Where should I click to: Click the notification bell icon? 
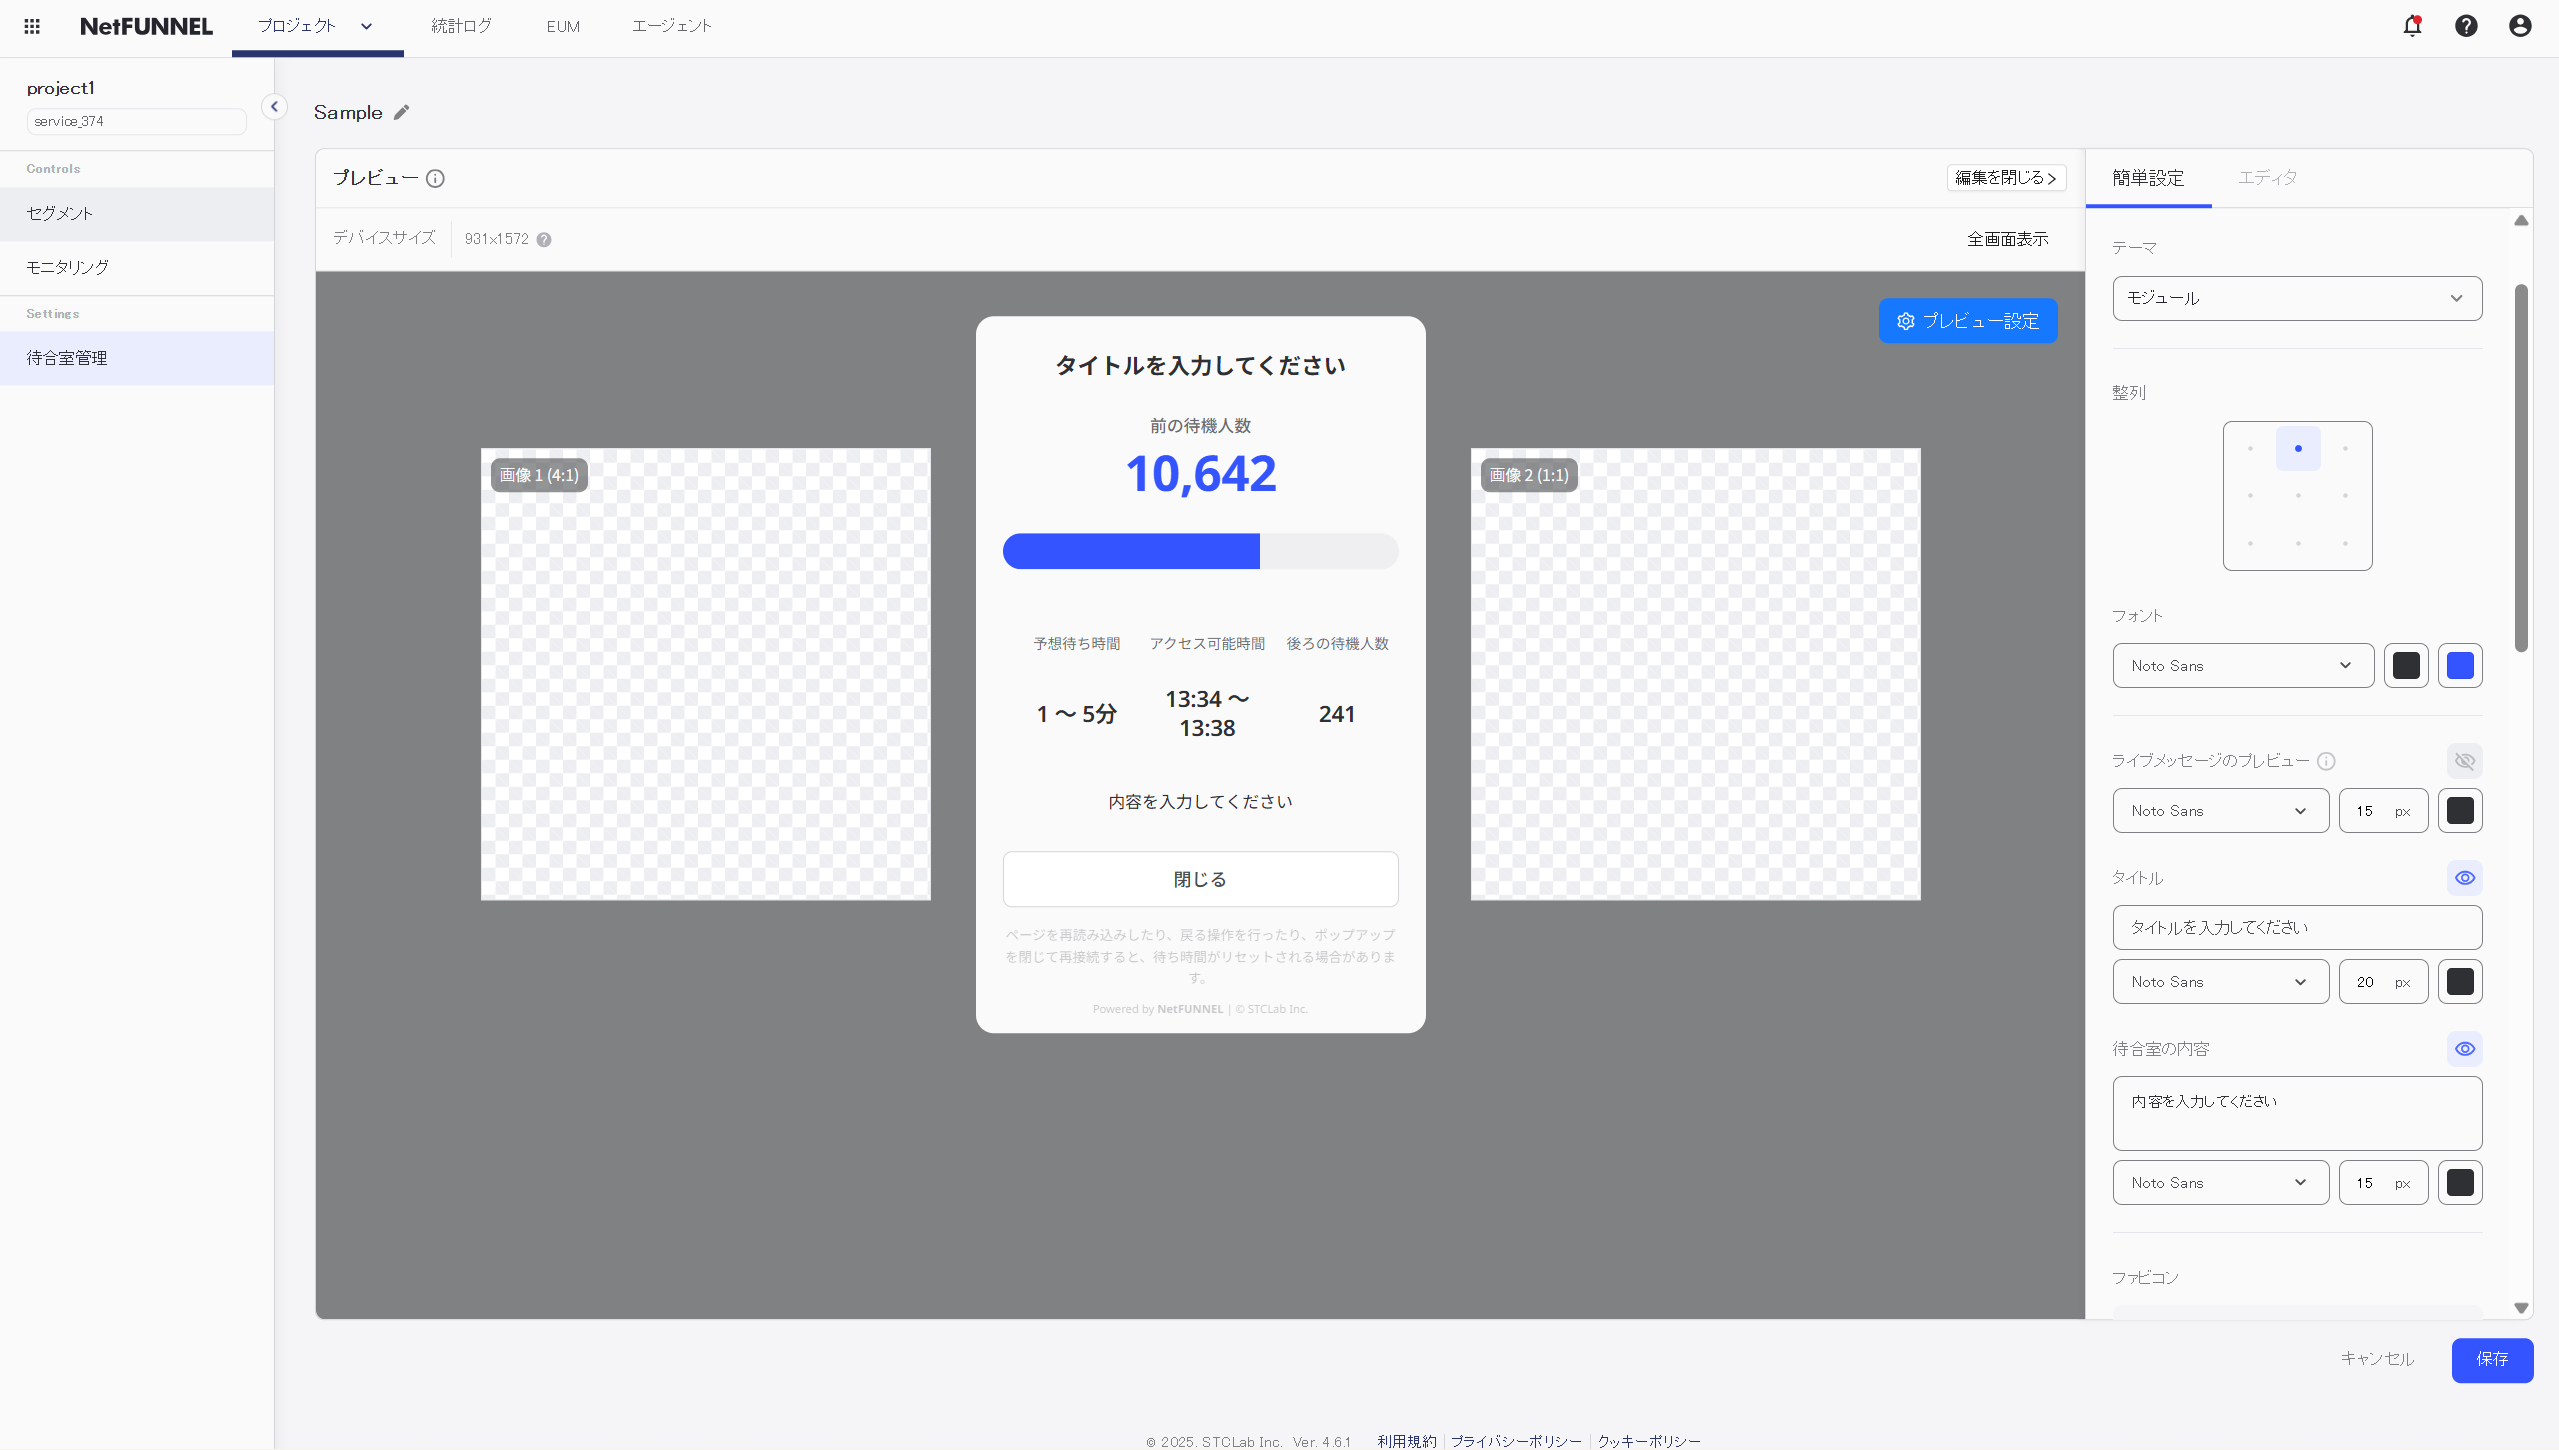coord(2412,26)
